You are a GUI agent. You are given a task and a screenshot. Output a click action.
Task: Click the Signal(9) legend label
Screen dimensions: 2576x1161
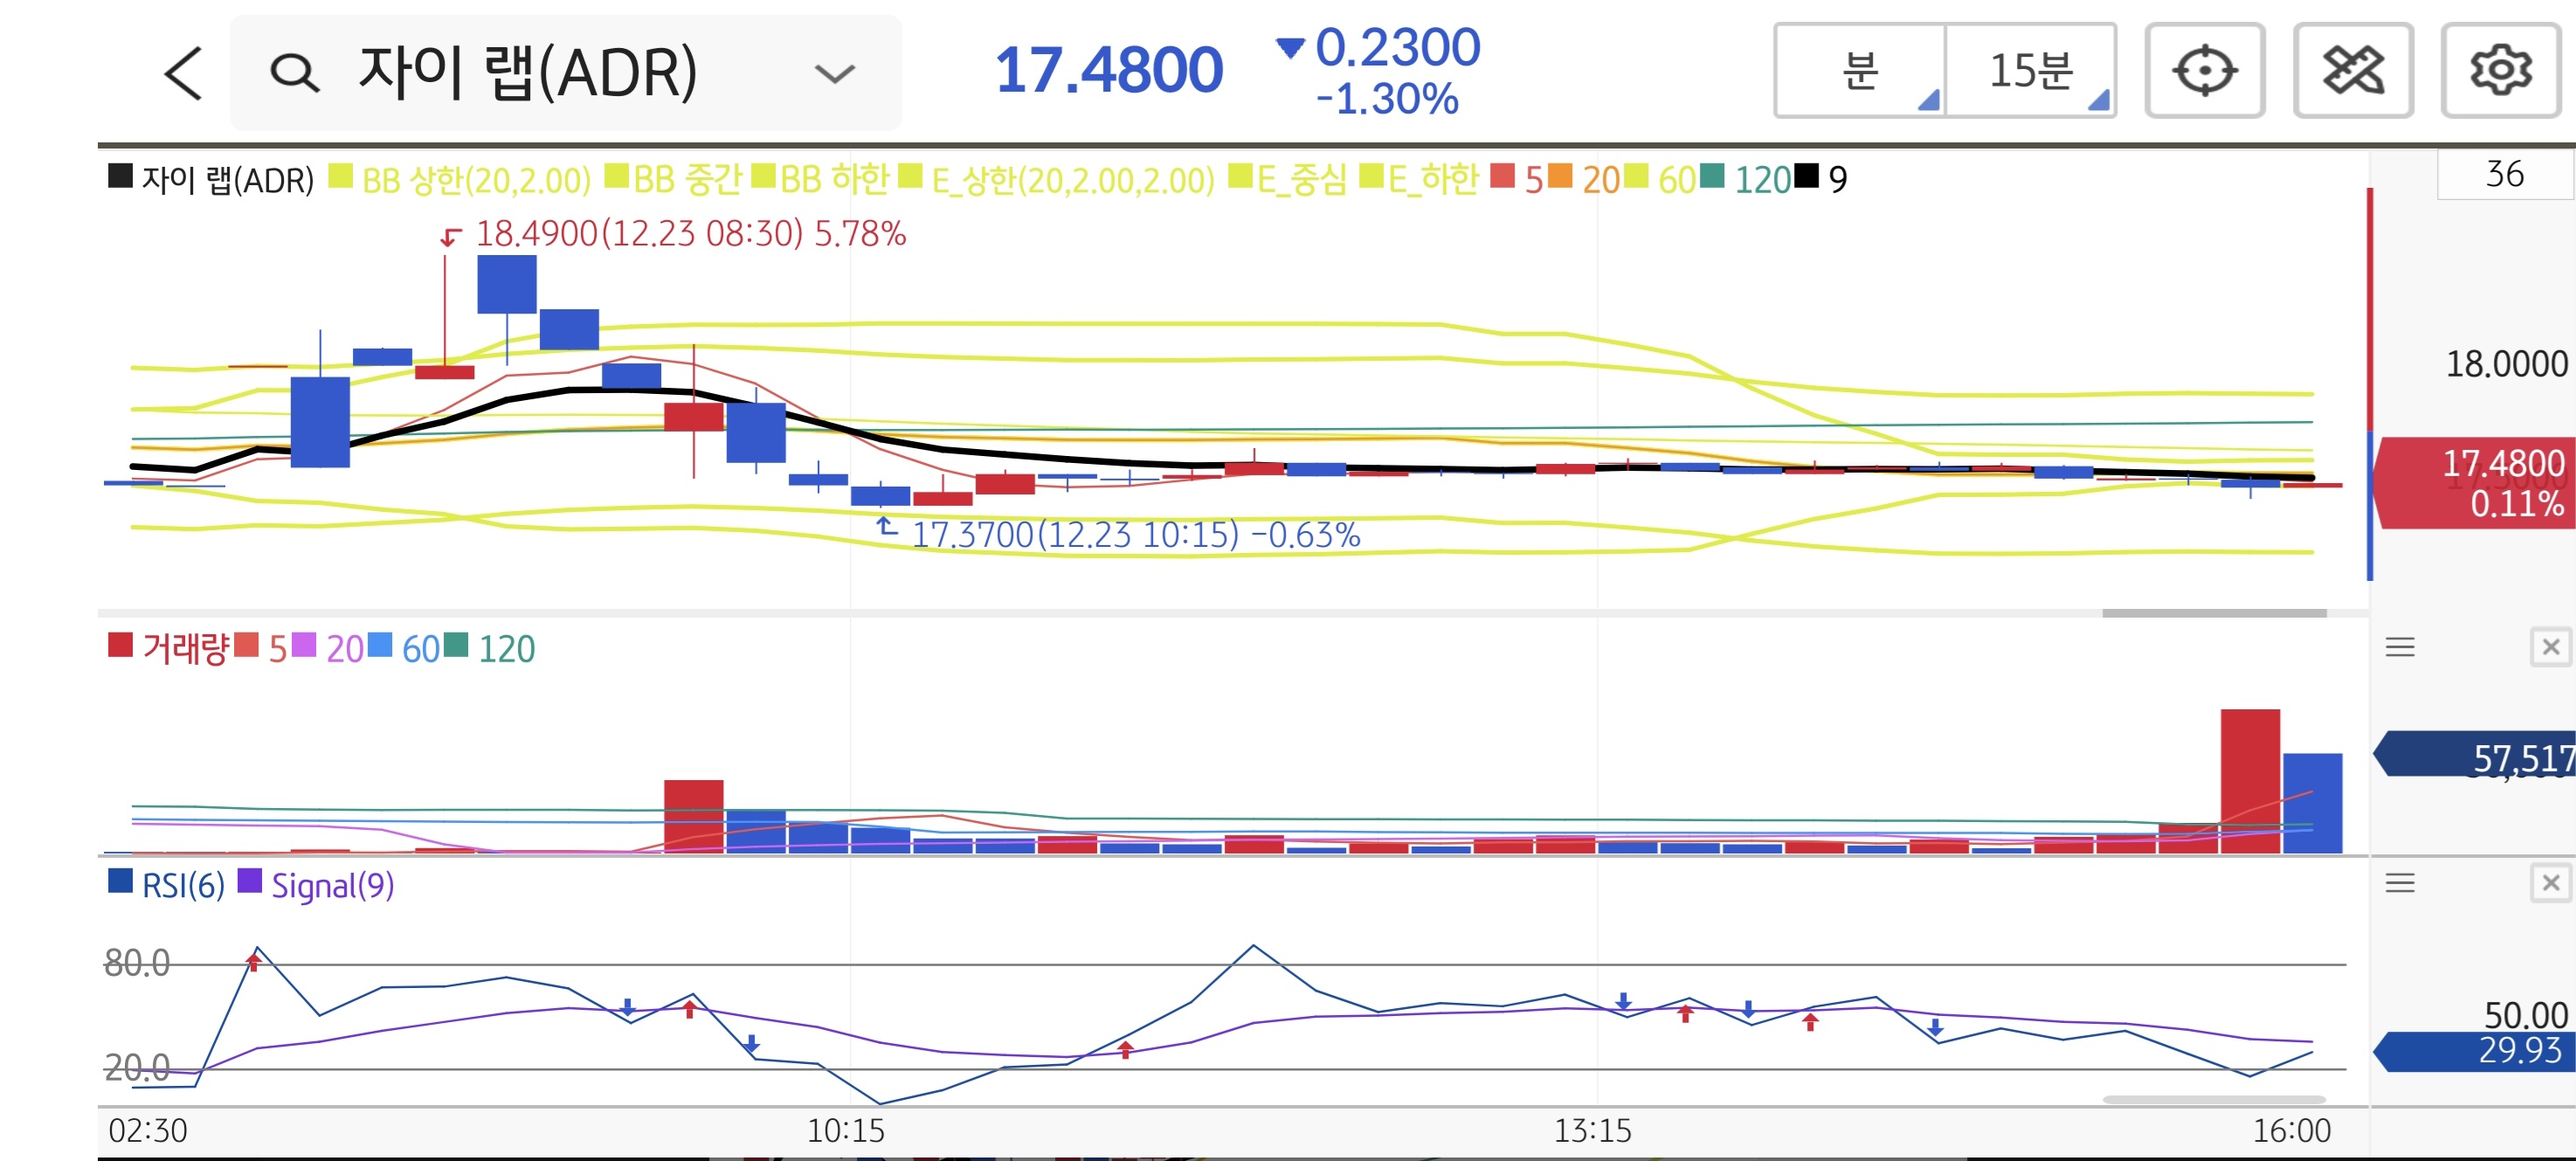332,885
